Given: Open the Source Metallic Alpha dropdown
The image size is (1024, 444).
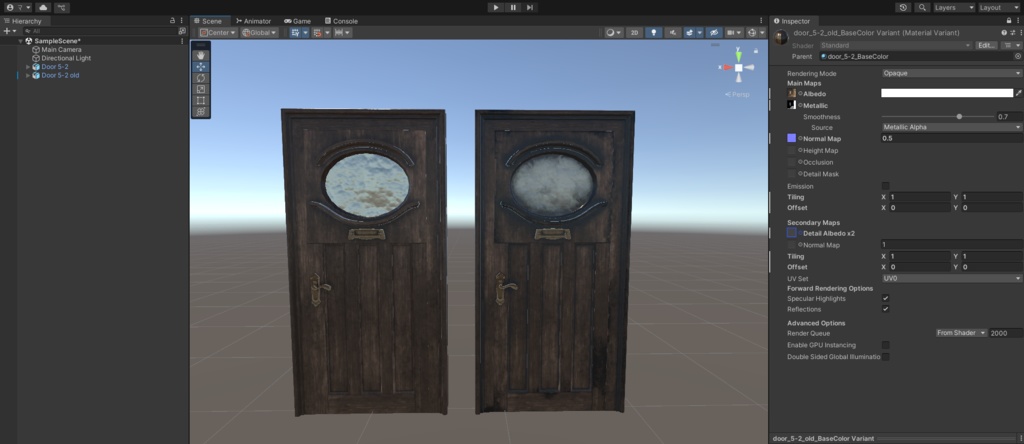Looking at the screenshot, I should point(952,127).
